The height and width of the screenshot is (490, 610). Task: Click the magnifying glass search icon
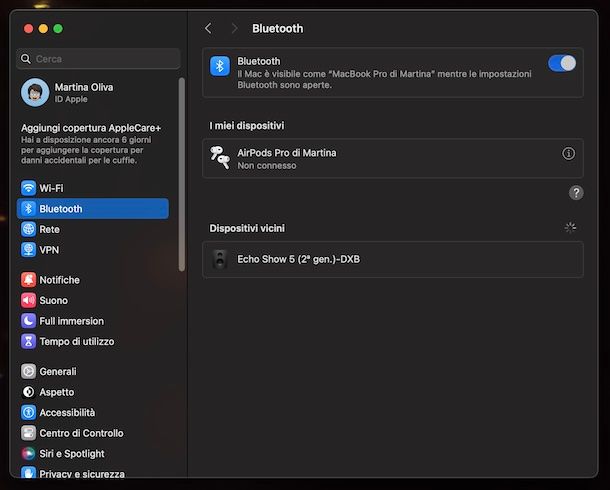[x=26, y=59]
